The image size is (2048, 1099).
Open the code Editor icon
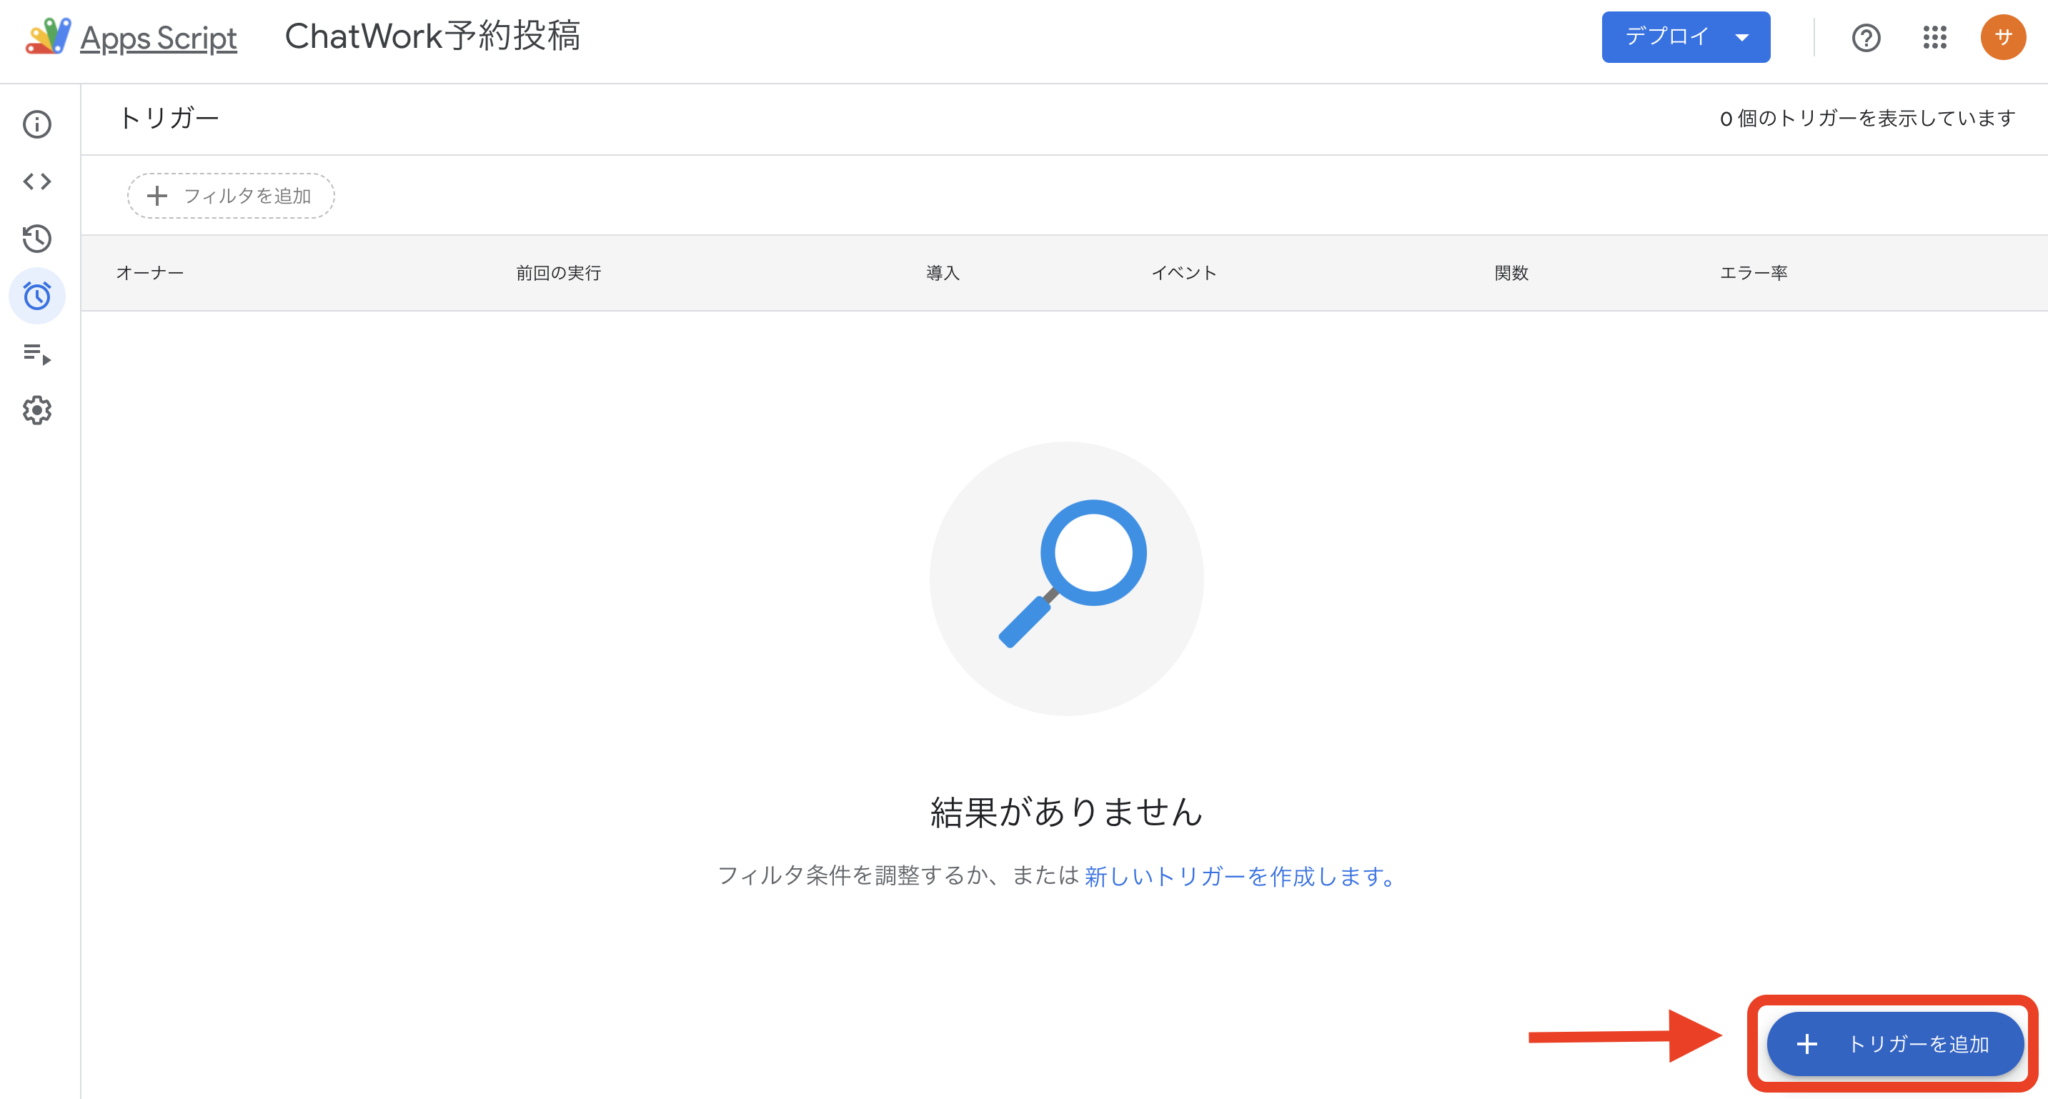[x=37, y=181]
